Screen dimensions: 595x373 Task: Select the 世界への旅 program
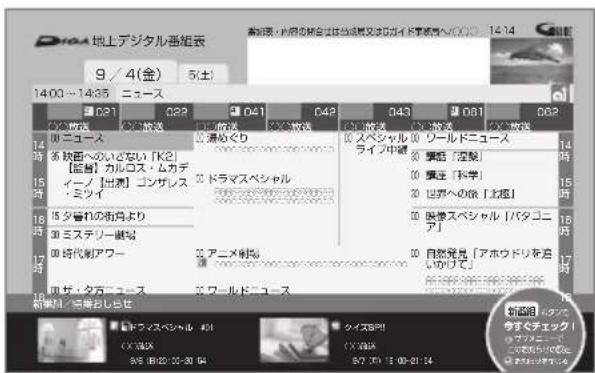tap(485, 195)
